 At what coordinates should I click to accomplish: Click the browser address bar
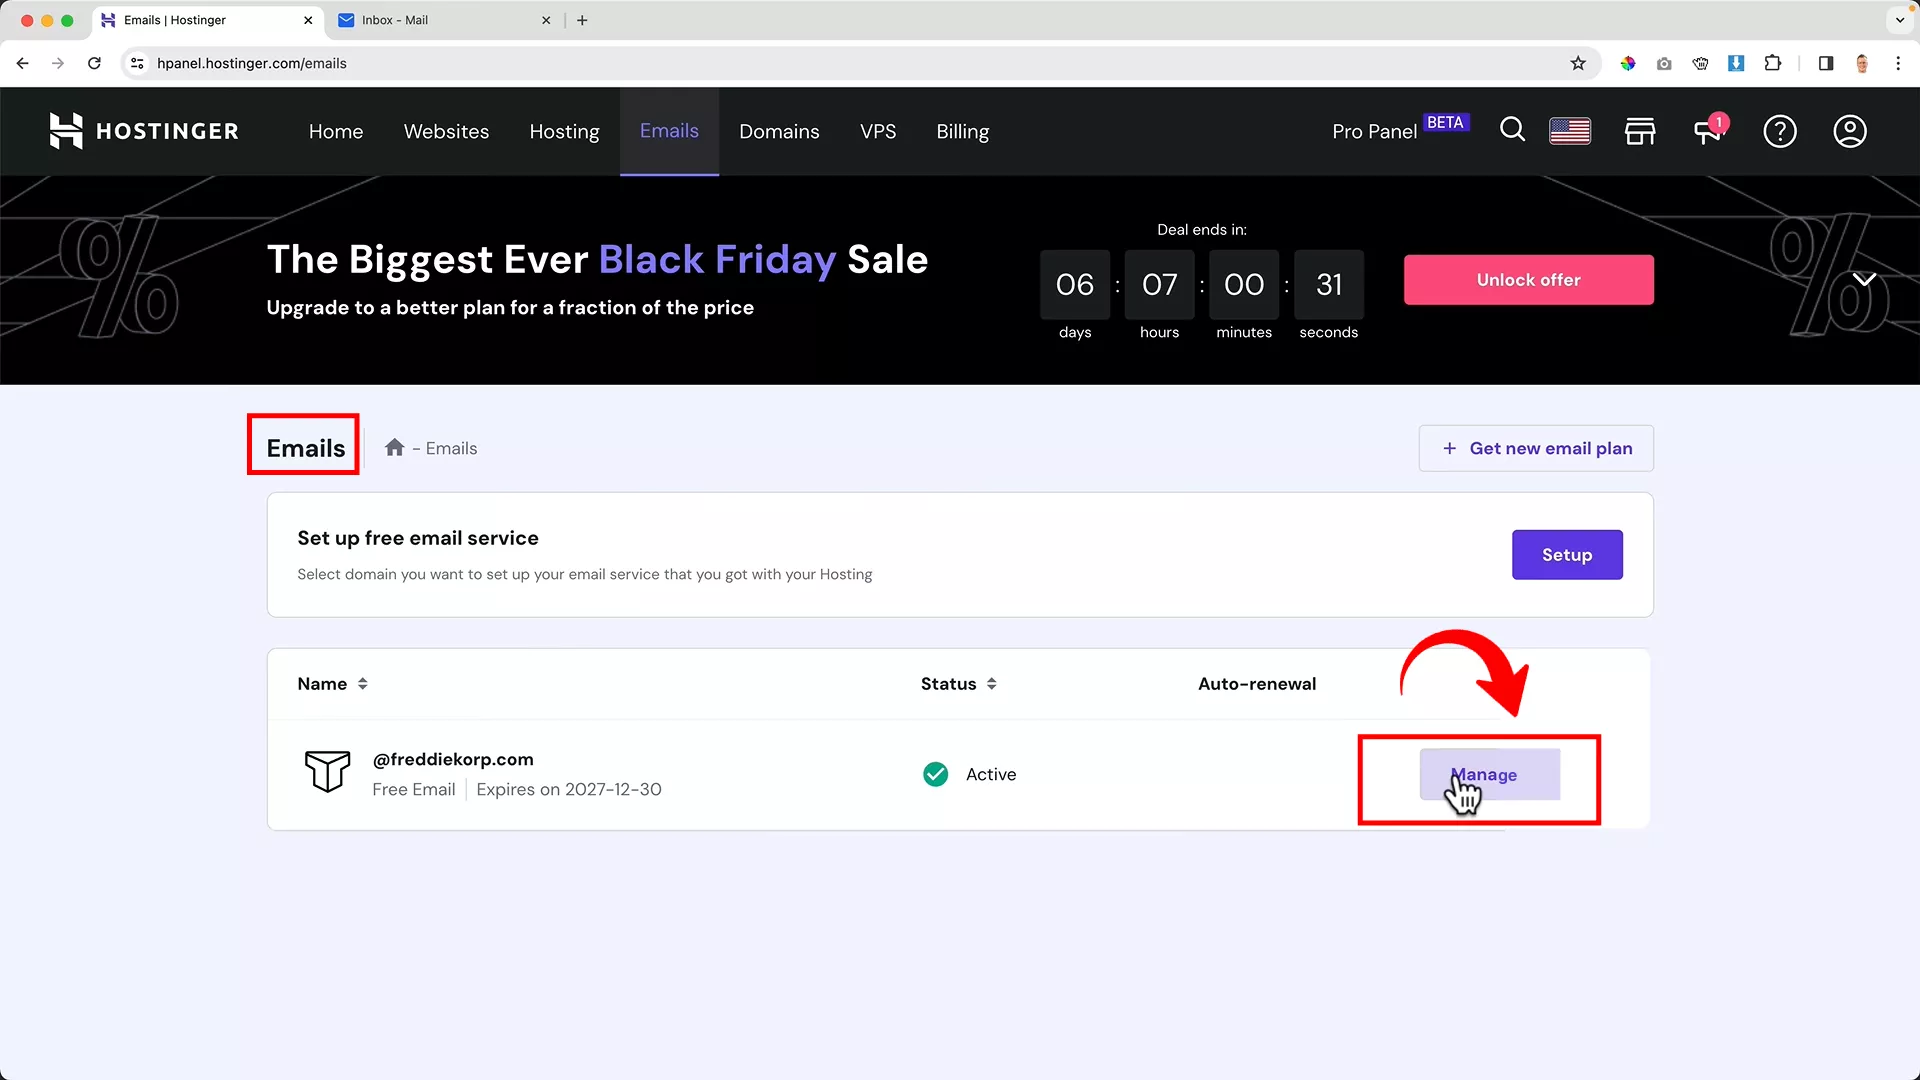pyautogui.click(x=800, y=63)
